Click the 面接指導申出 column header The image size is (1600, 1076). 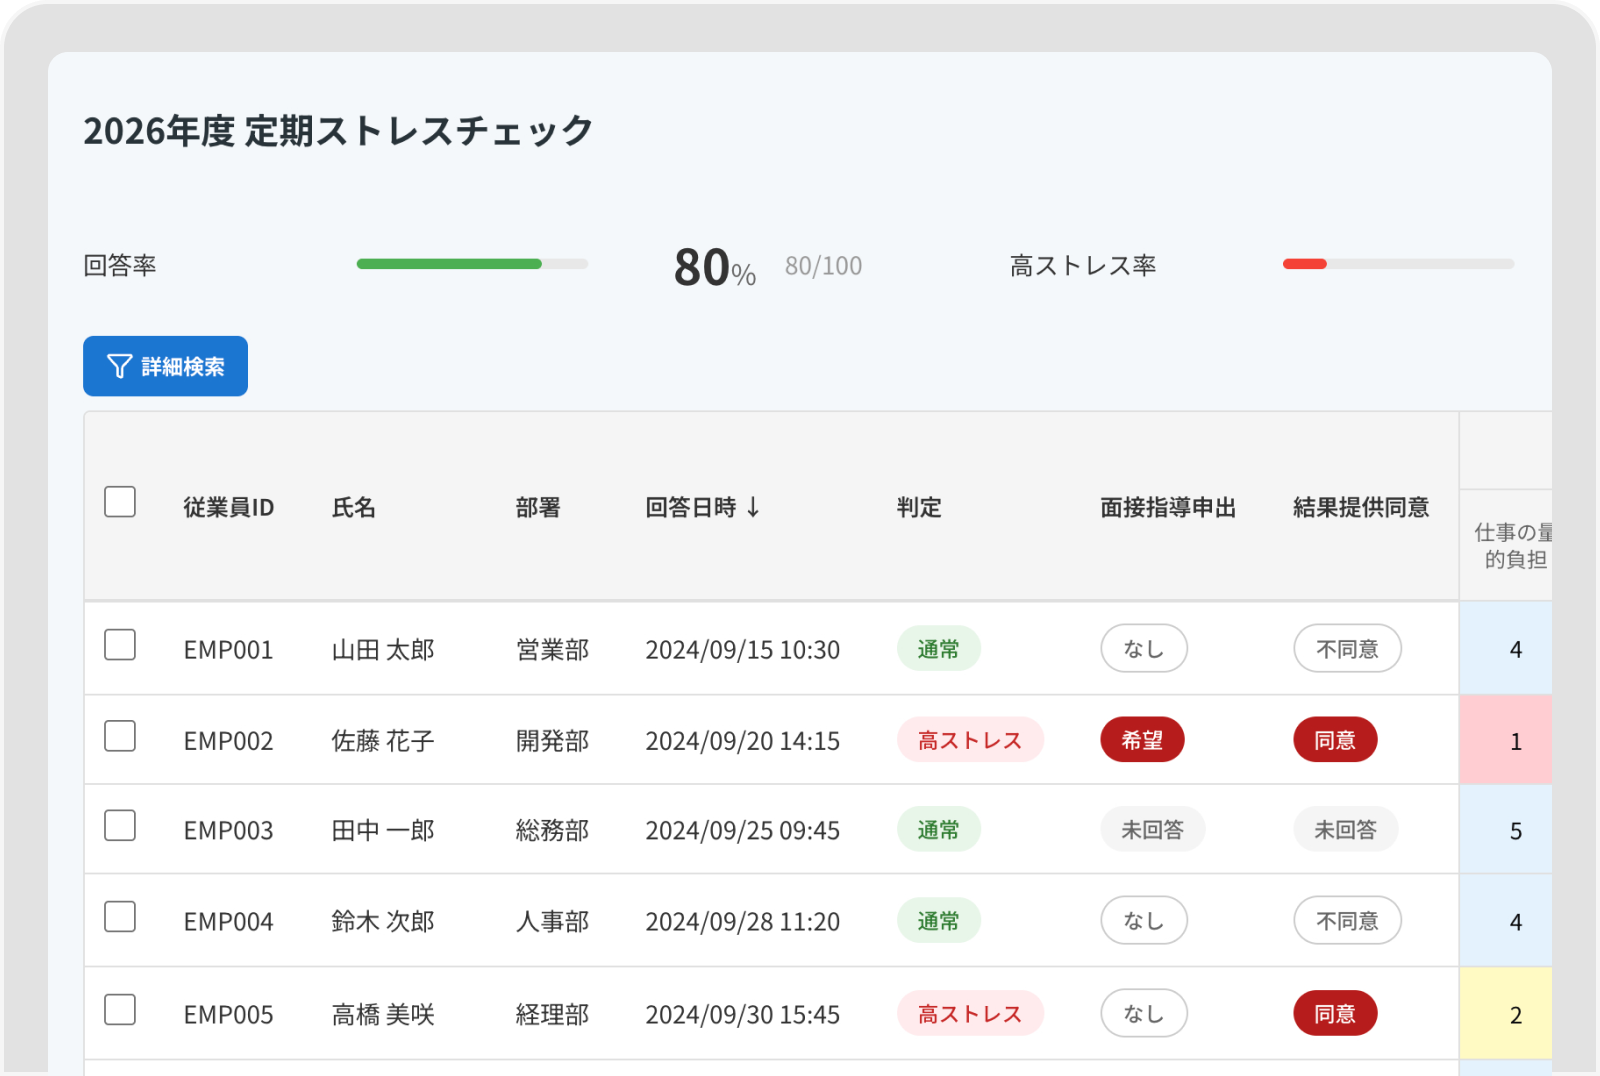pyautogui.click(x=1168, y=507)
